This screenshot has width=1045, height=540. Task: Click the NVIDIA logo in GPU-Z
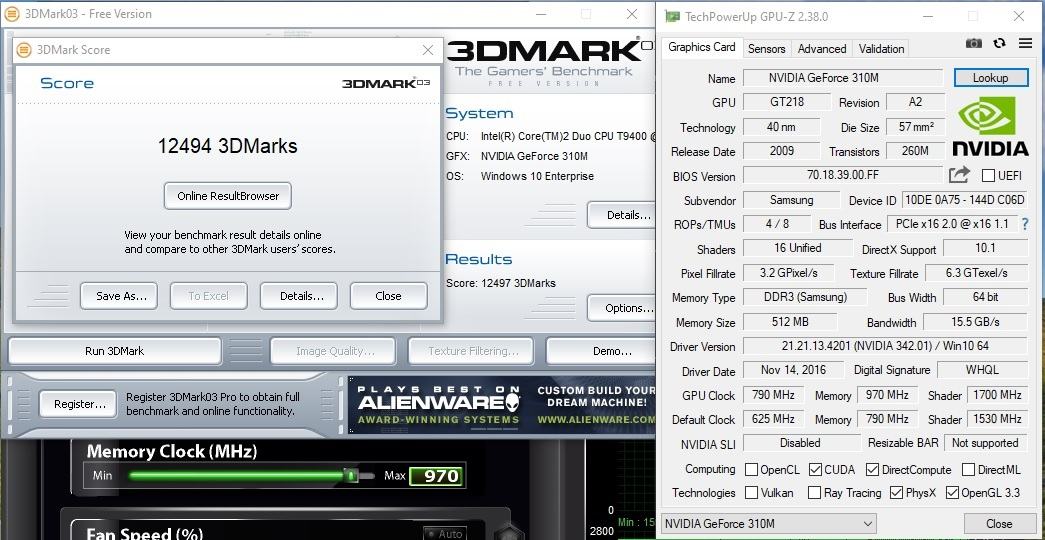click(x=990, y=127)
